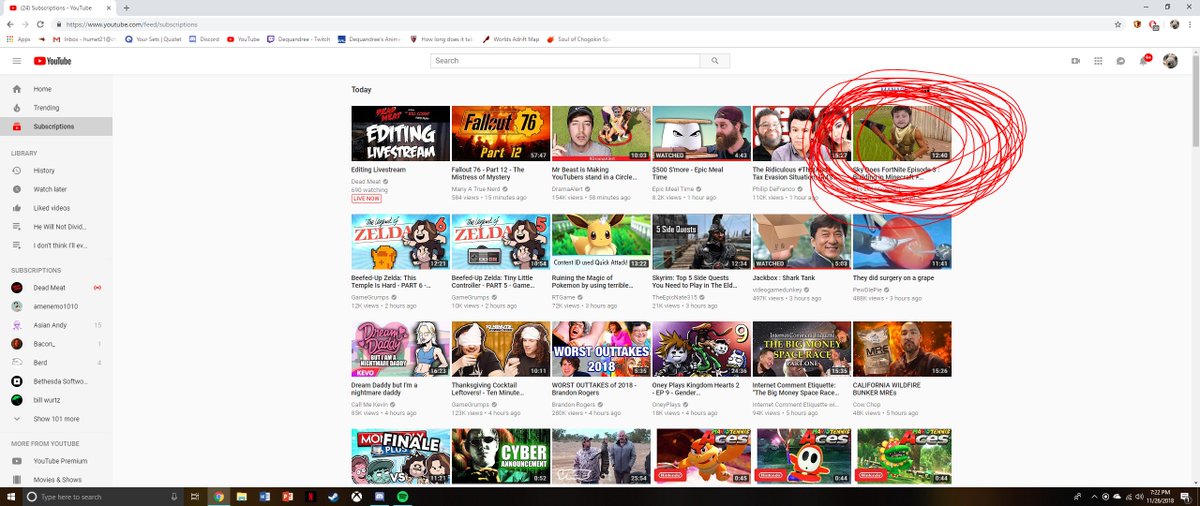Open the YouTube account avatar menu
The height and width of the screenshot is (506, 1200).
1170,61
